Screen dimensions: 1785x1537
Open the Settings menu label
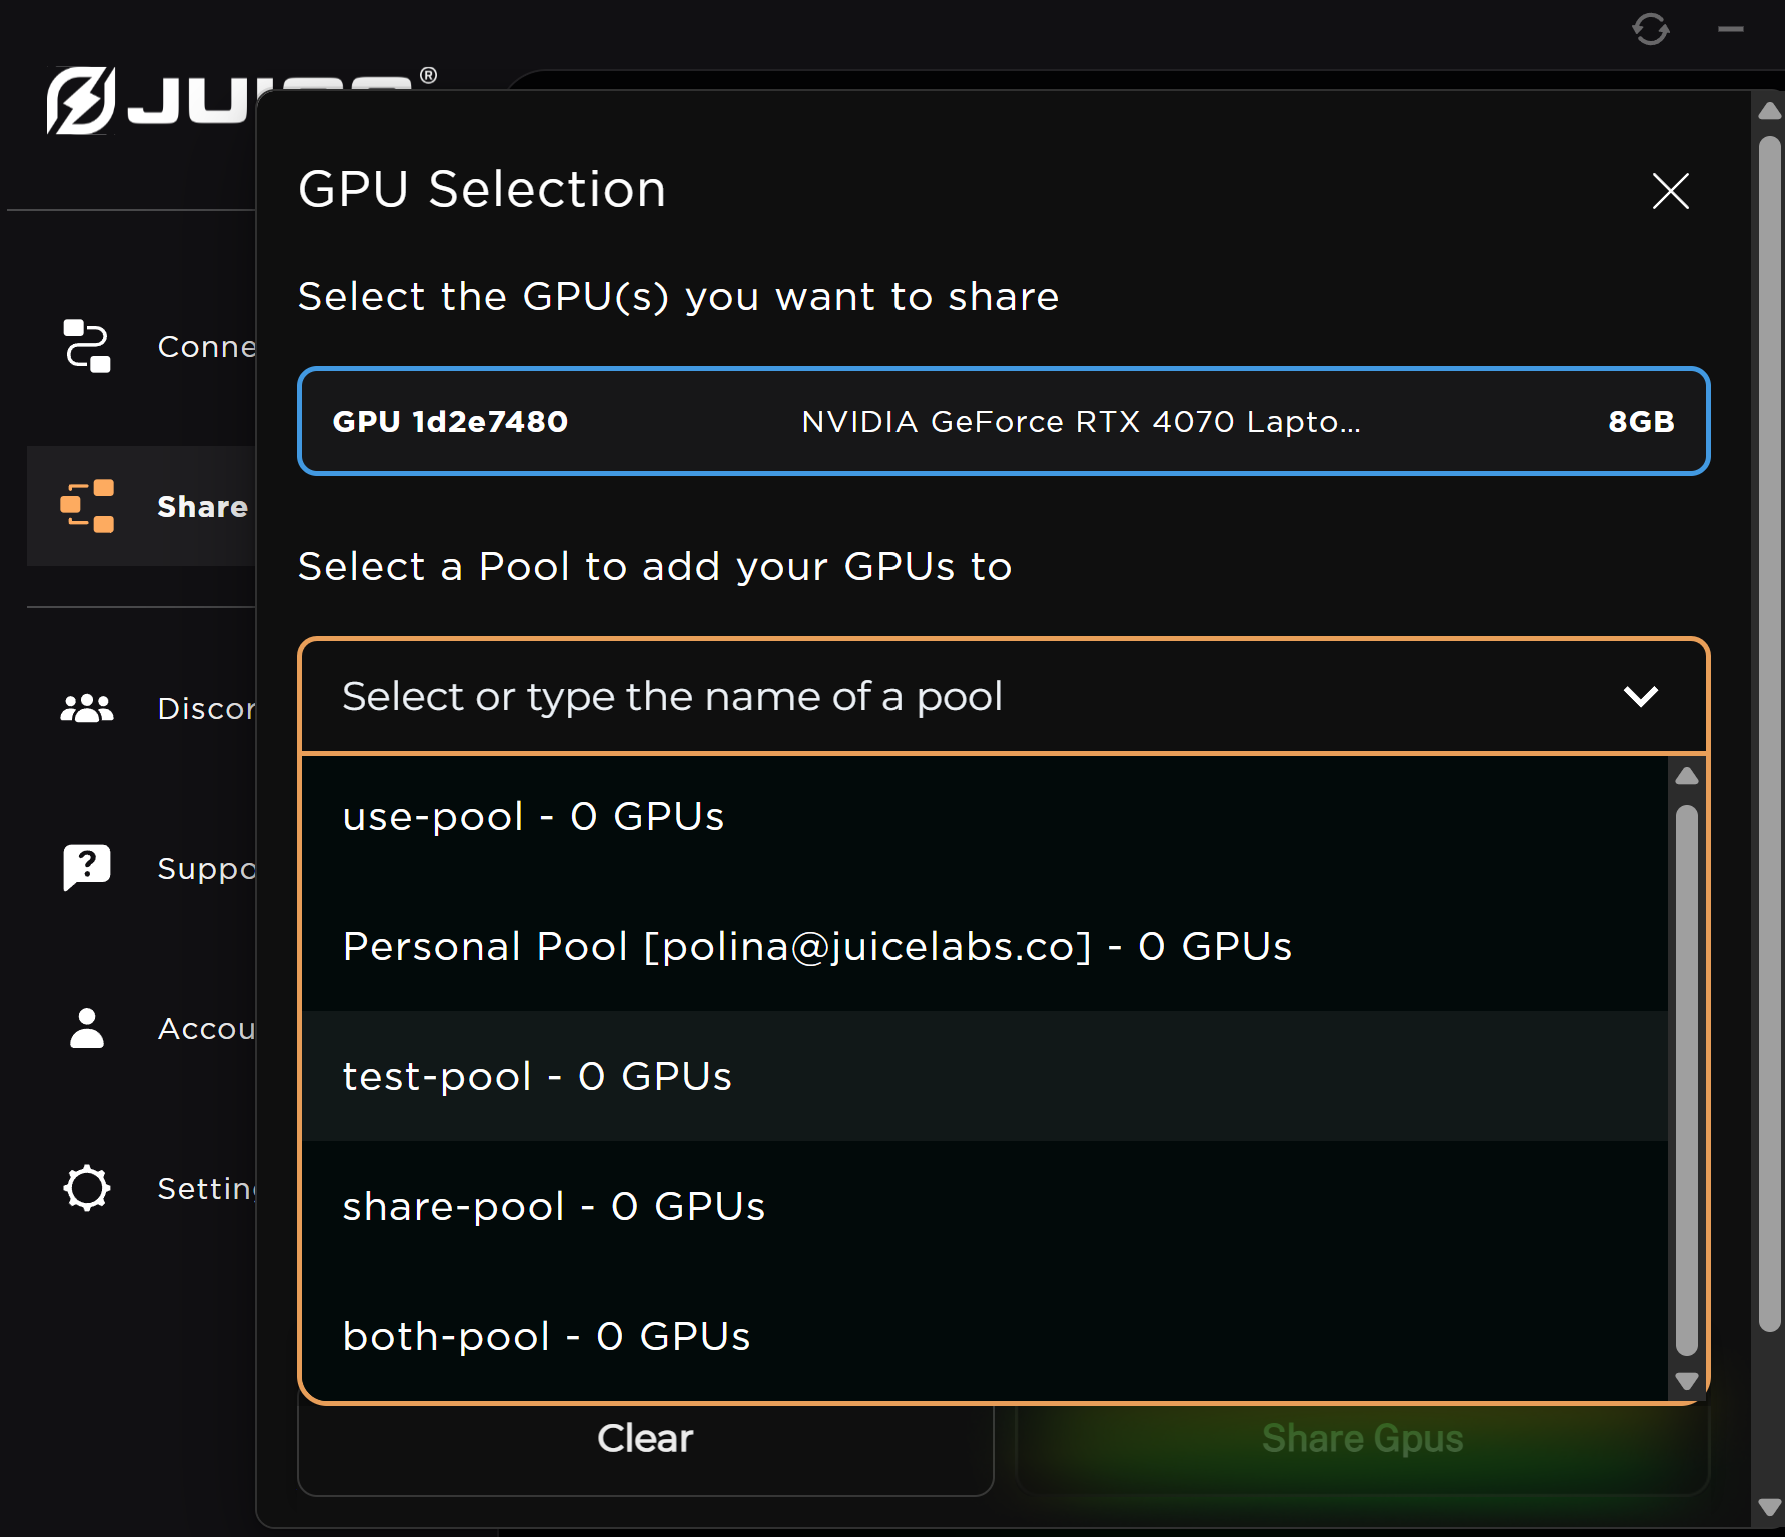[207, 1189]
